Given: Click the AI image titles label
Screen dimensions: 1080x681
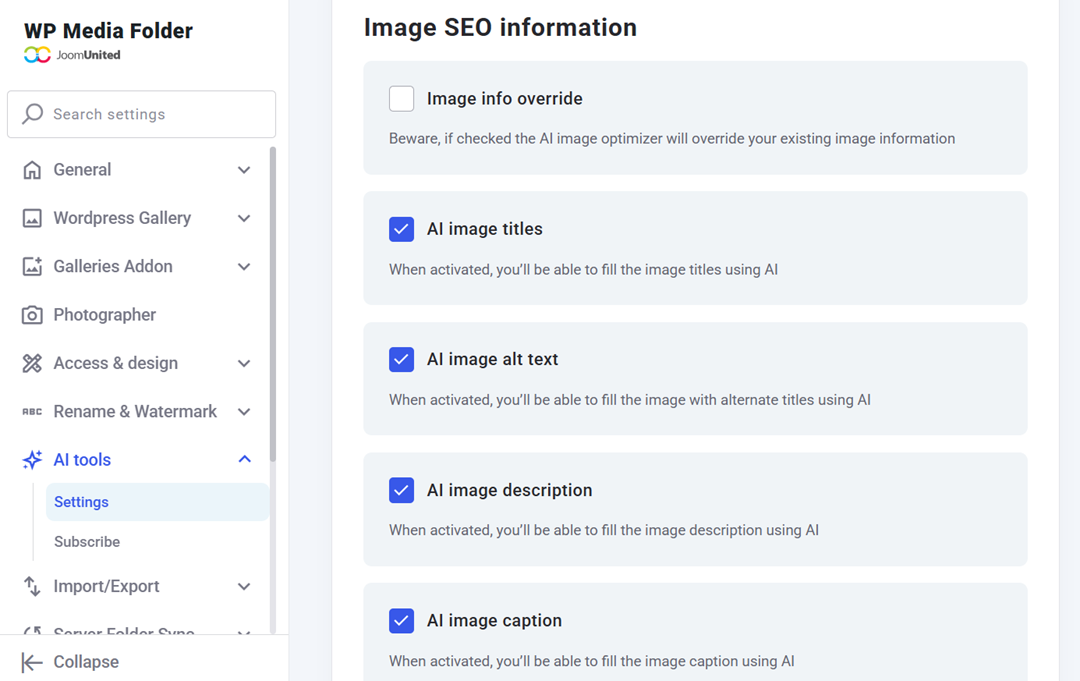Looking at the screenshot, I should click(x=484, y=229).
